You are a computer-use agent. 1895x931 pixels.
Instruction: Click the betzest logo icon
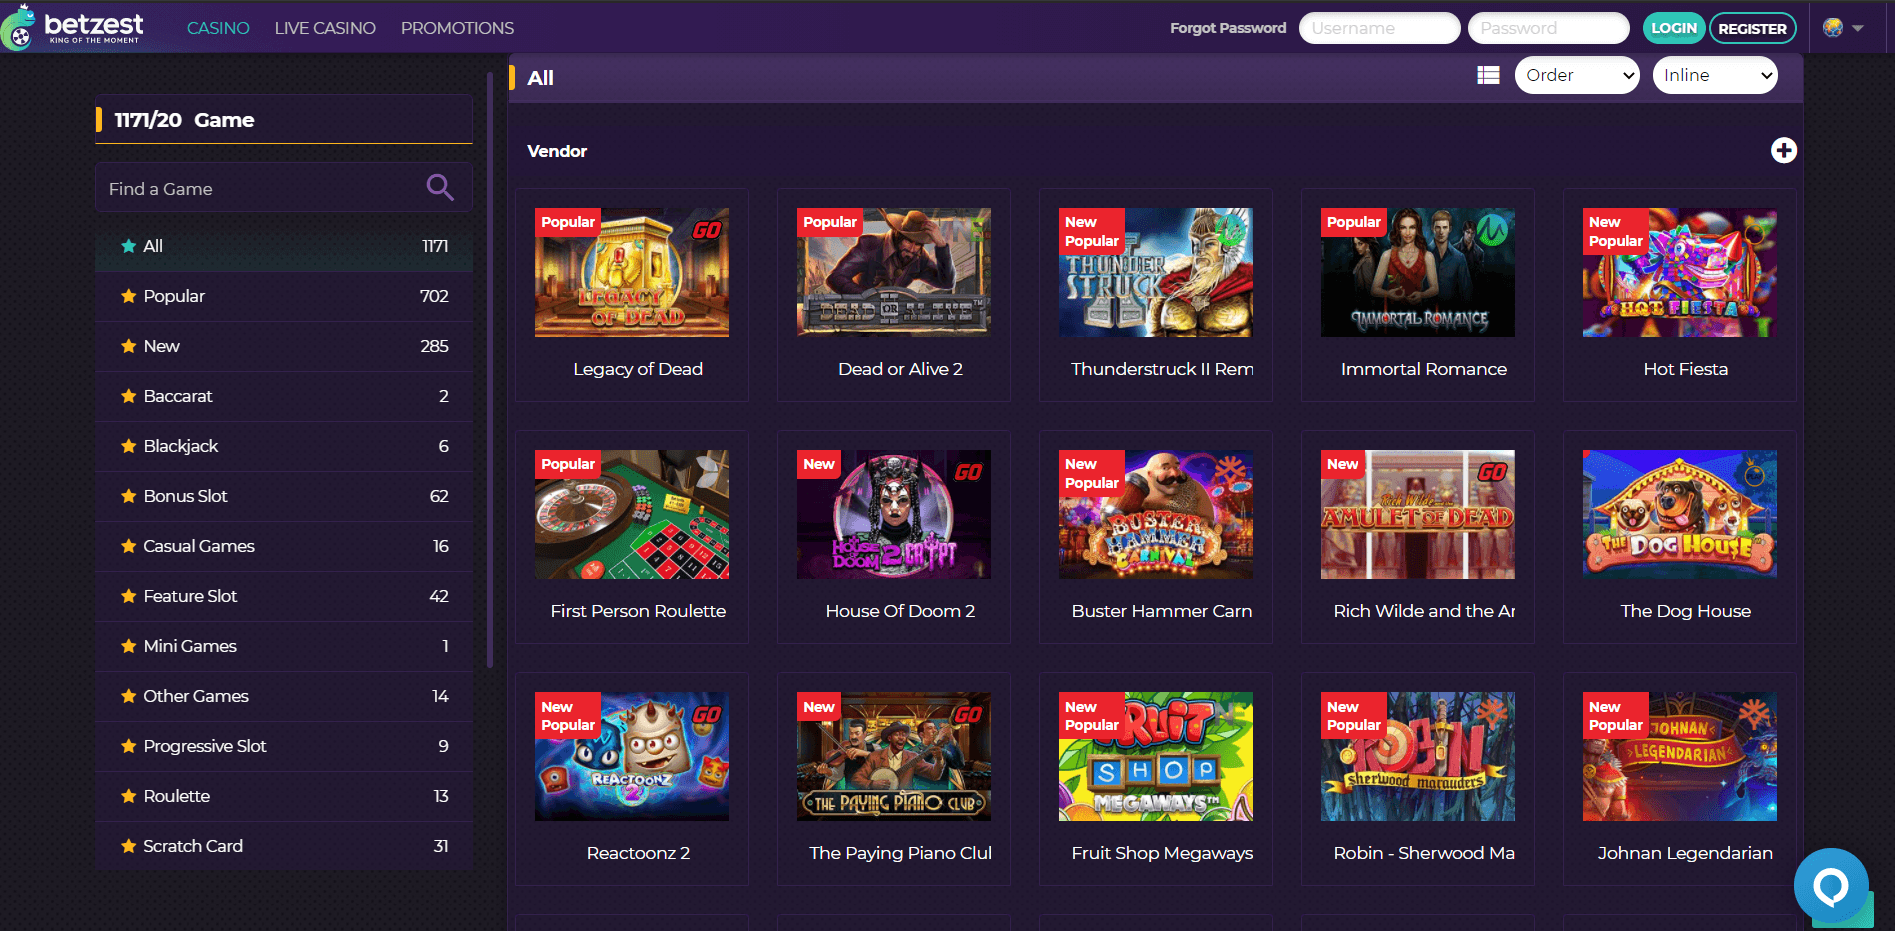pos(19,28)
